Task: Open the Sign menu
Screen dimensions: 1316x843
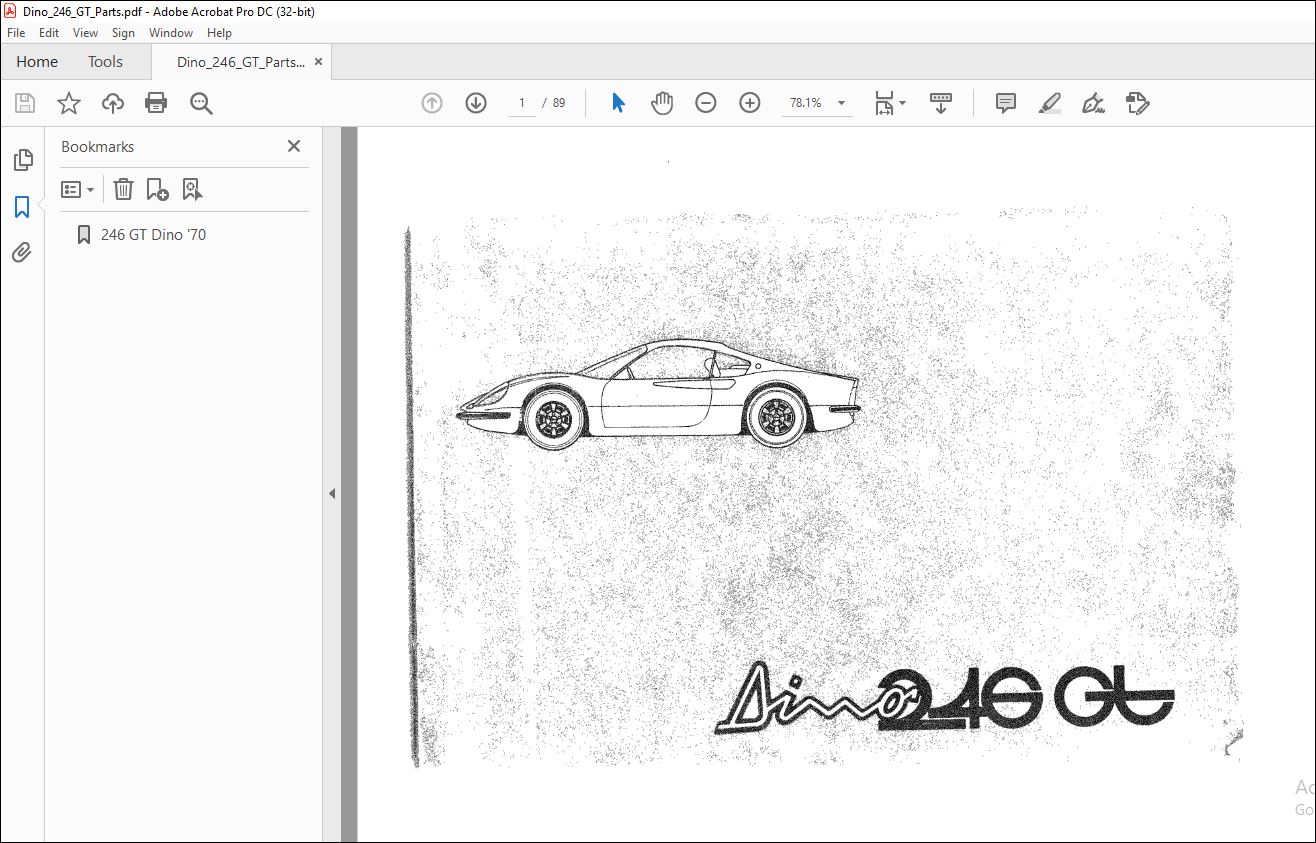Action: tap(123, 33)
